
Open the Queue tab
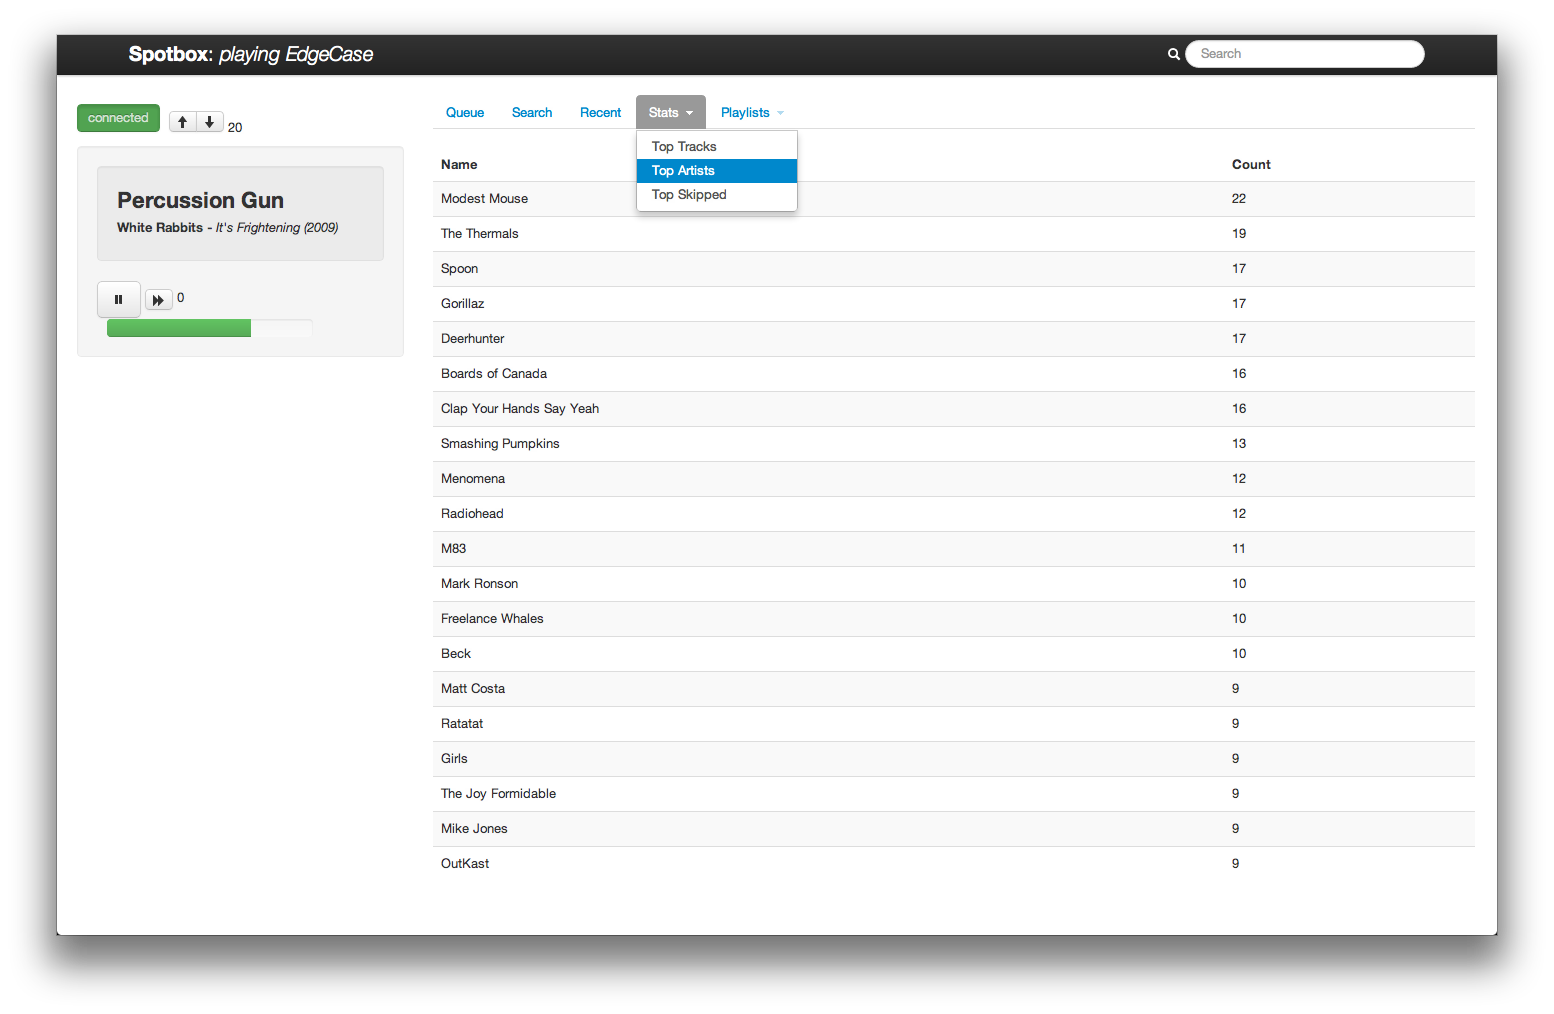(465, 112)
